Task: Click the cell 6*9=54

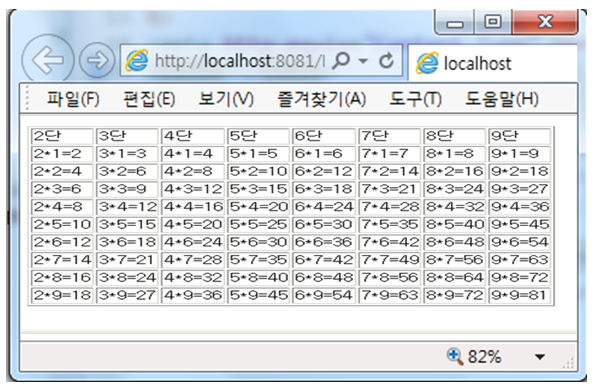Action: pyautogui.click(x=324, y=295)
